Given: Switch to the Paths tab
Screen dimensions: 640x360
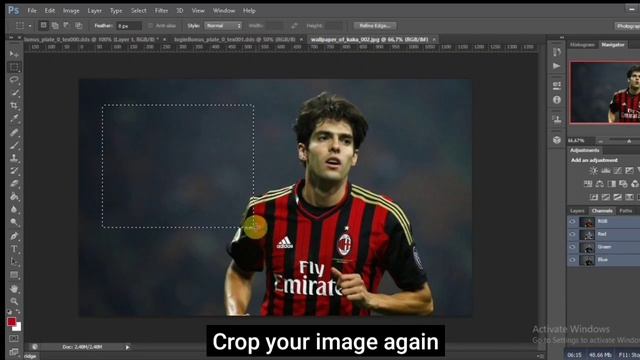Looking at the screenshot, I should pyautogui.click(x=626, y=211).
